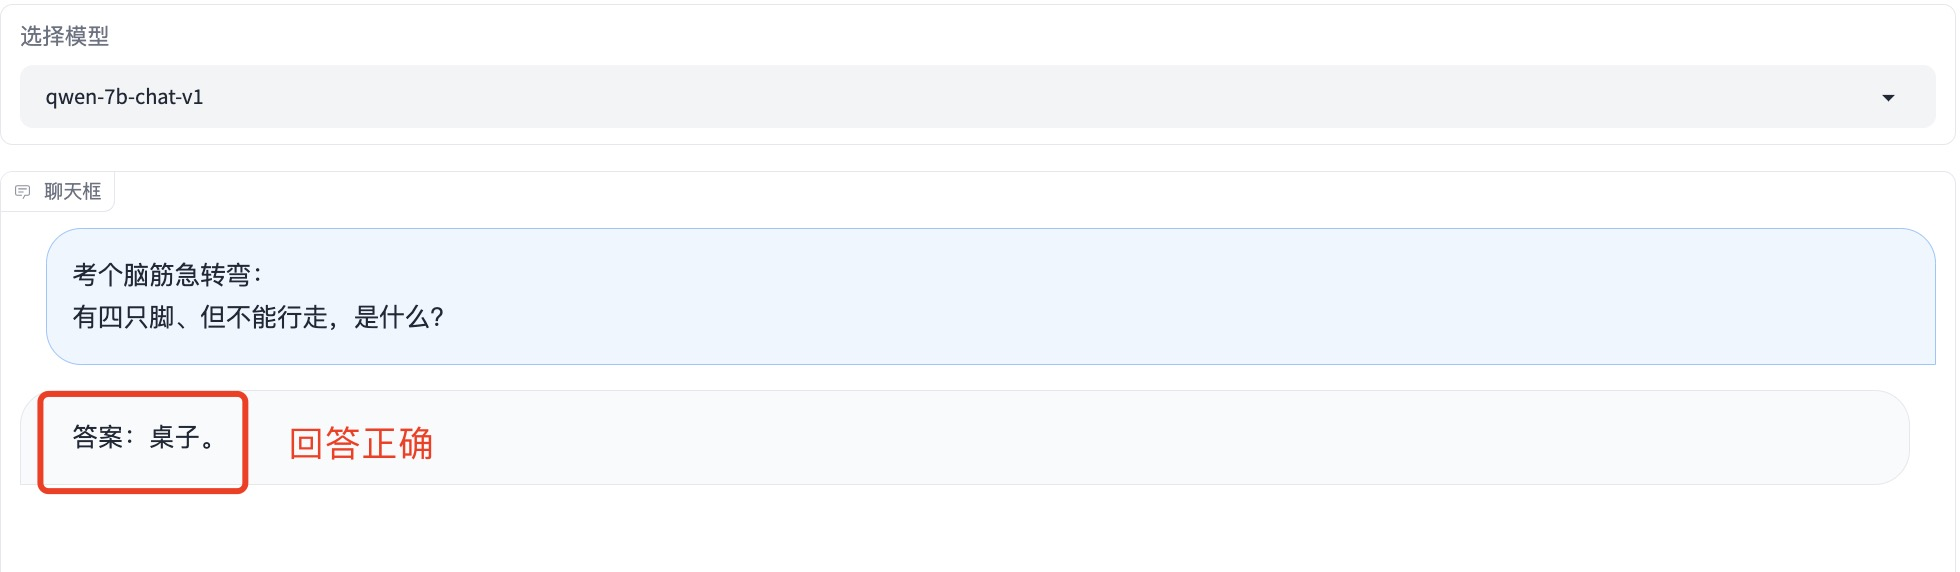
Task: Click the red 回答正确 annotation text
Action: 361,443
